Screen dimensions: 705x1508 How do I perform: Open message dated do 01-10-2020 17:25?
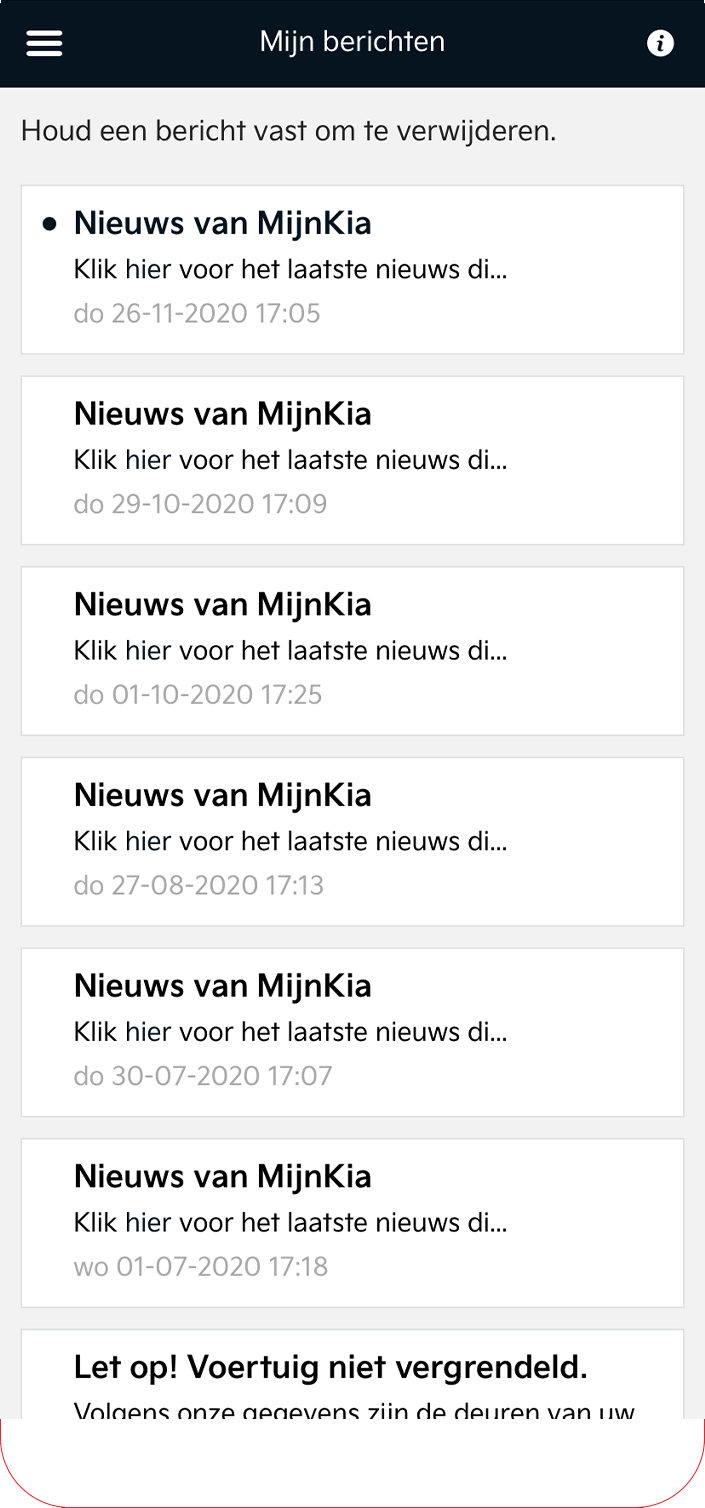tap(352, 651)
